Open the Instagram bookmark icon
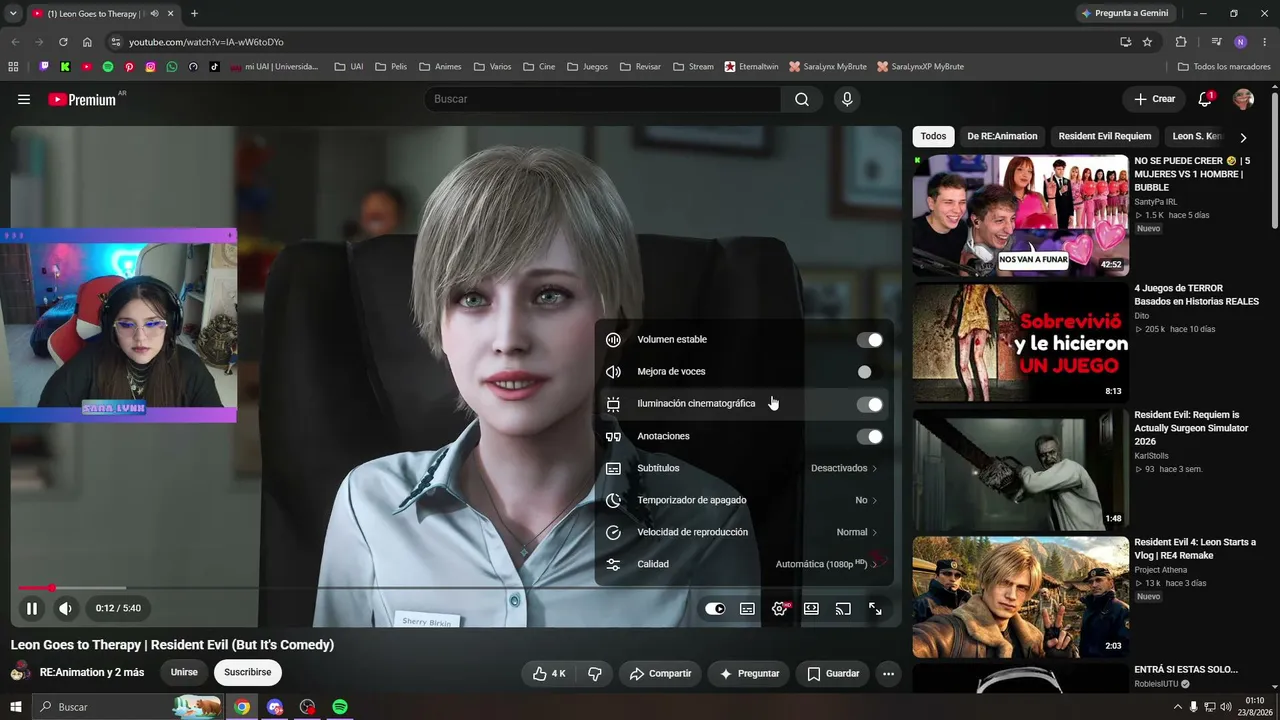 click(151, 67)
